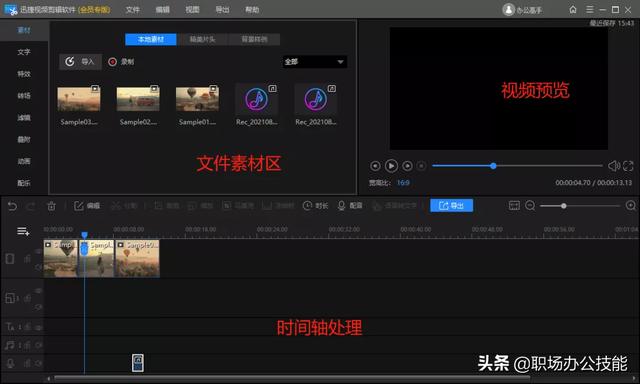Open the 时长 duration clock tool
640x384 pixels.
(316, 206)
